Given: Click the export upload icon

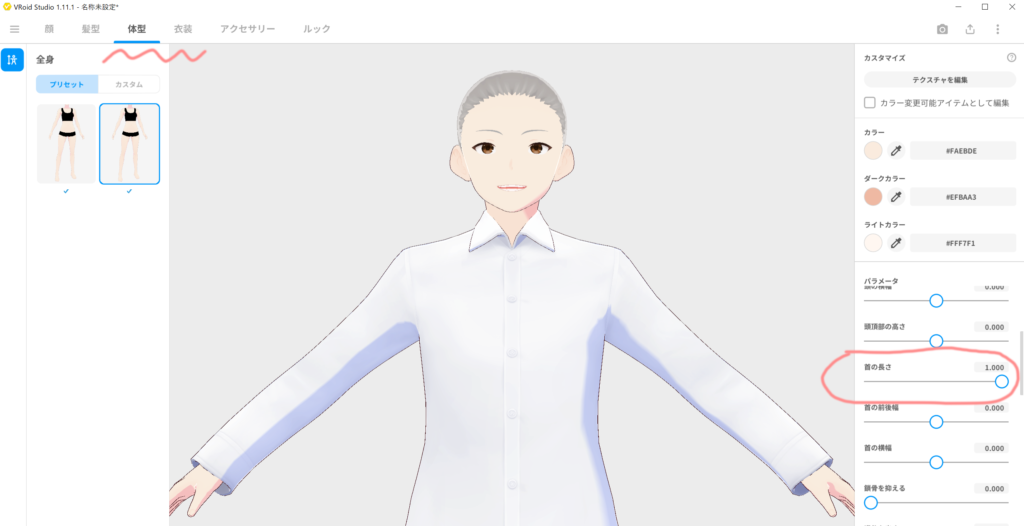Looking at the screenshot, I should pyautogui.click(x=970, y=30).
